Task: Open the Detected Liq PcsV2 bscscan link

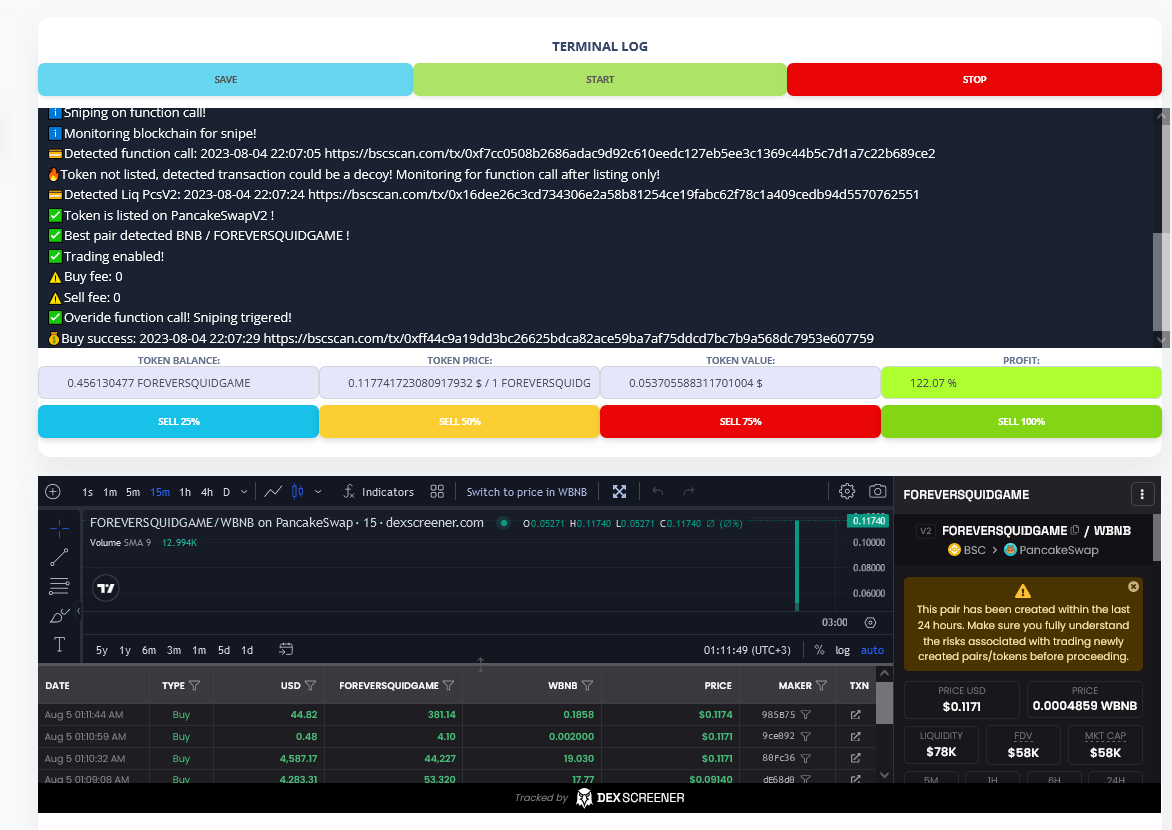Action: (x=613, y=194)
